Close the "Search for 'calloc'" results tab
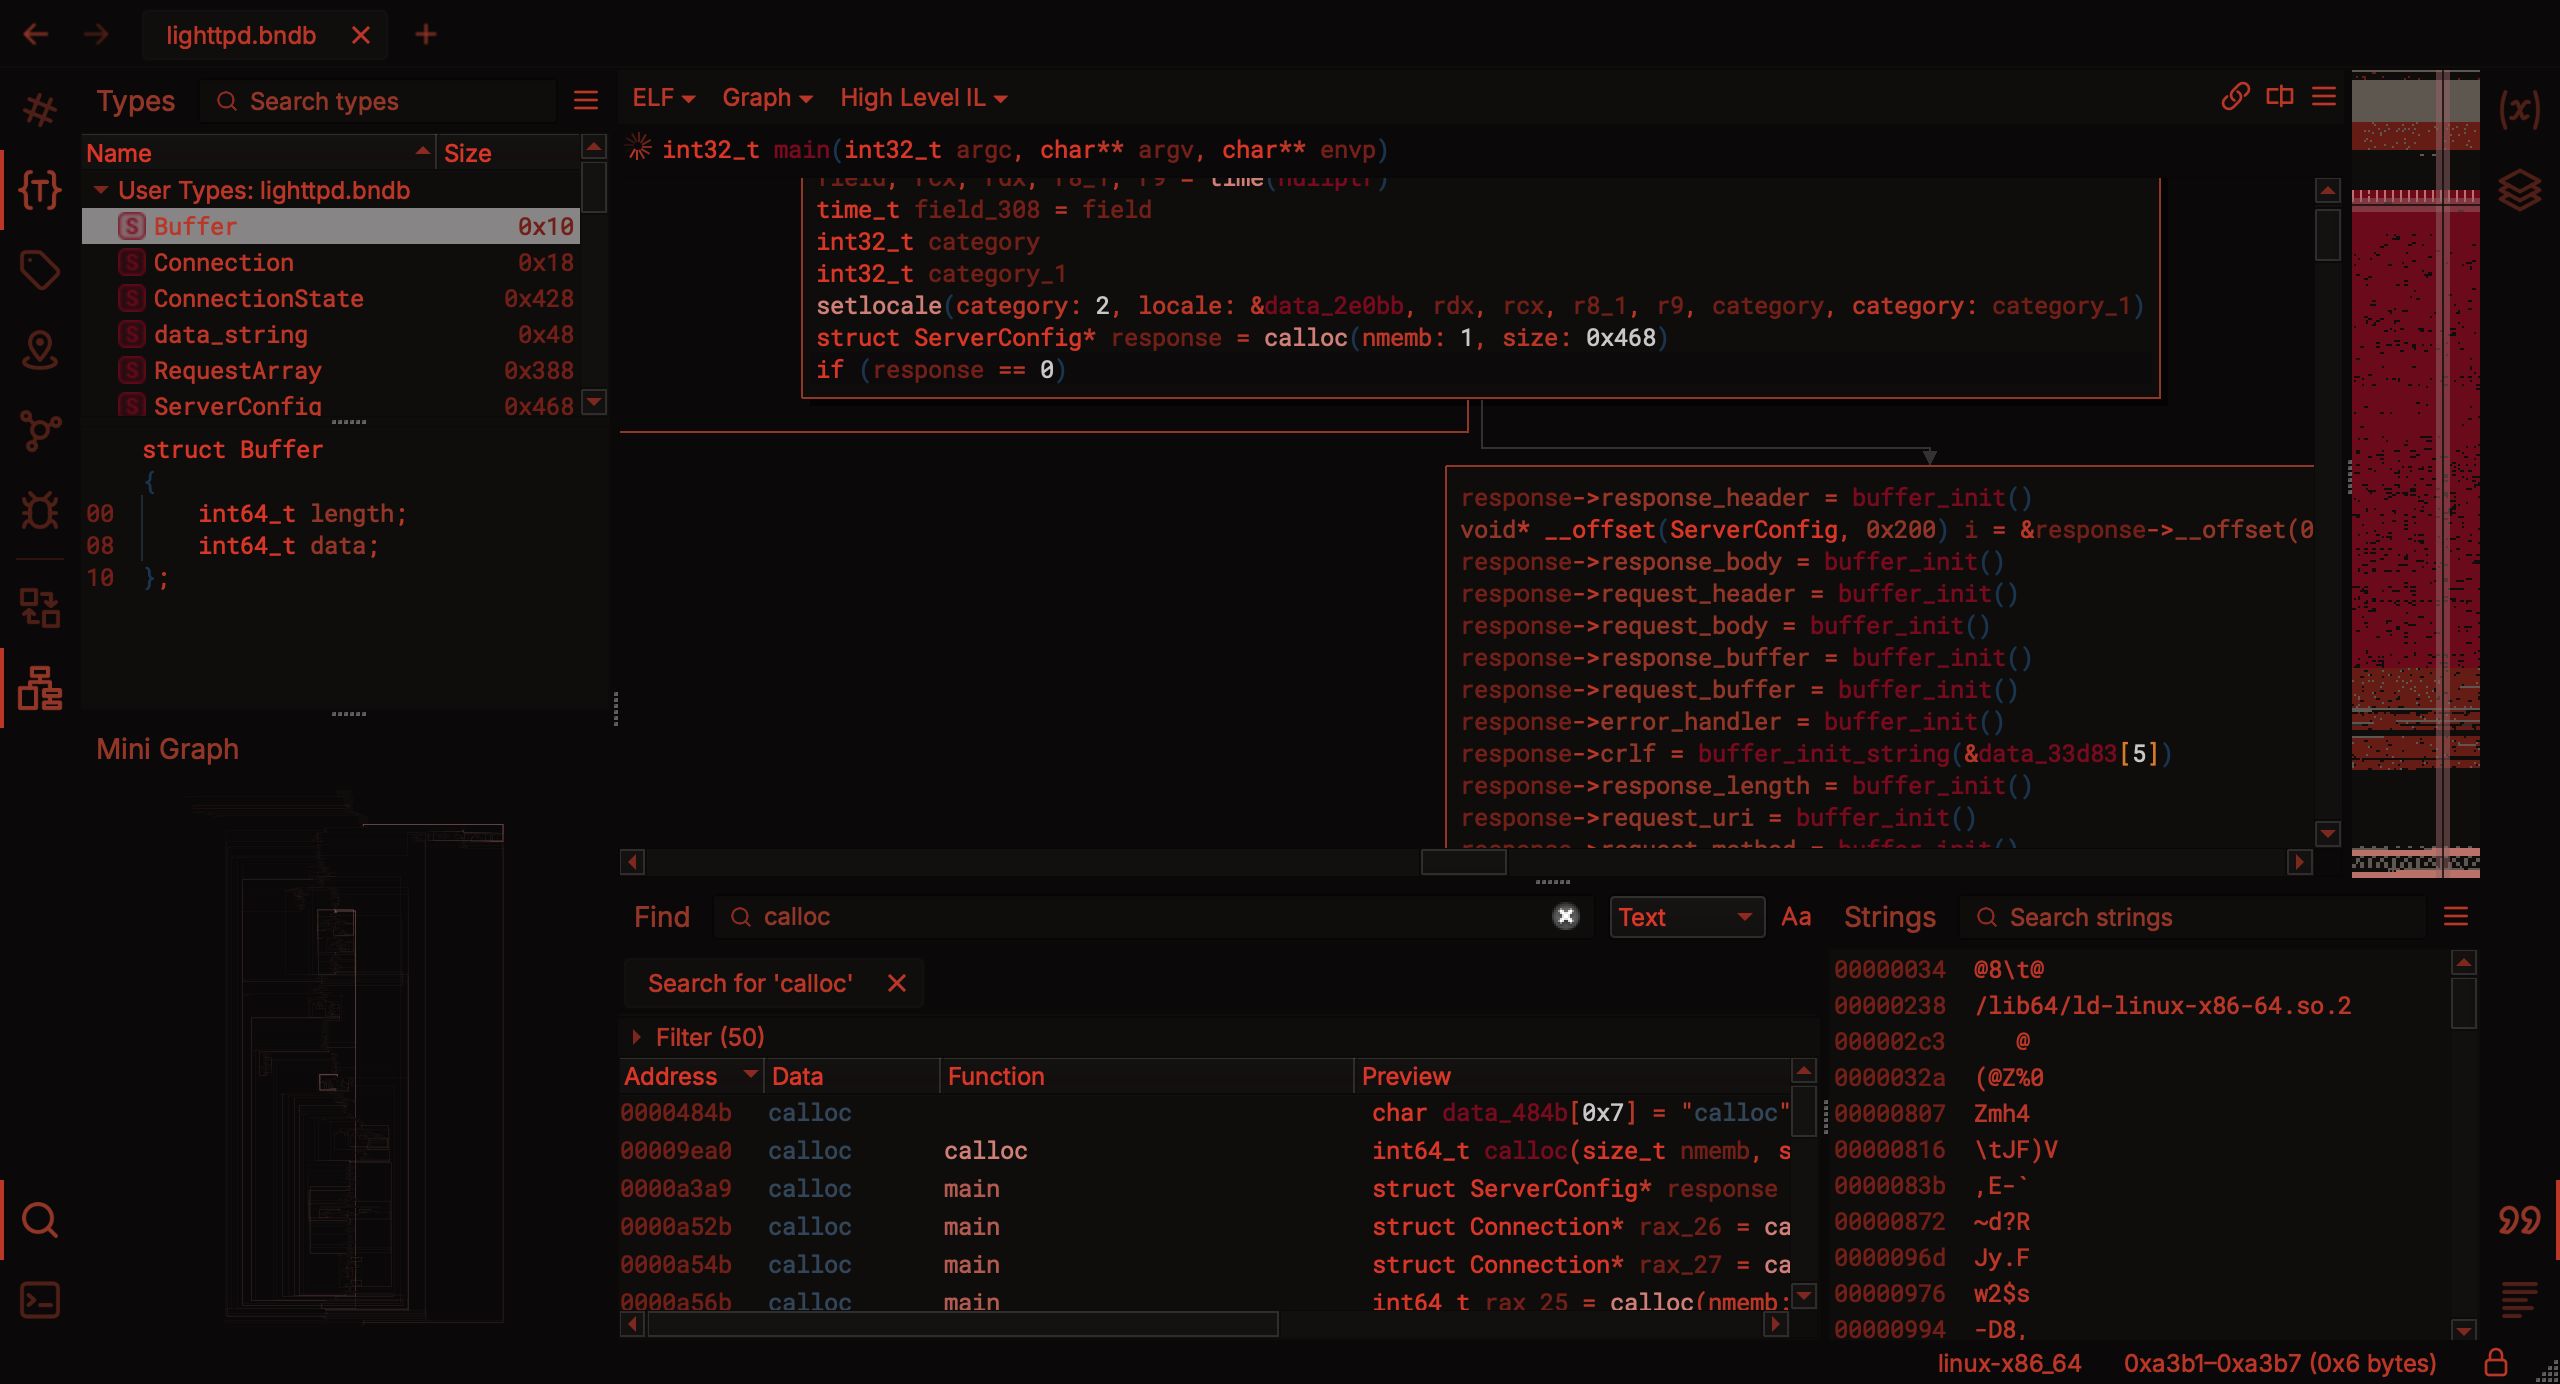 (x=897, y=983)
